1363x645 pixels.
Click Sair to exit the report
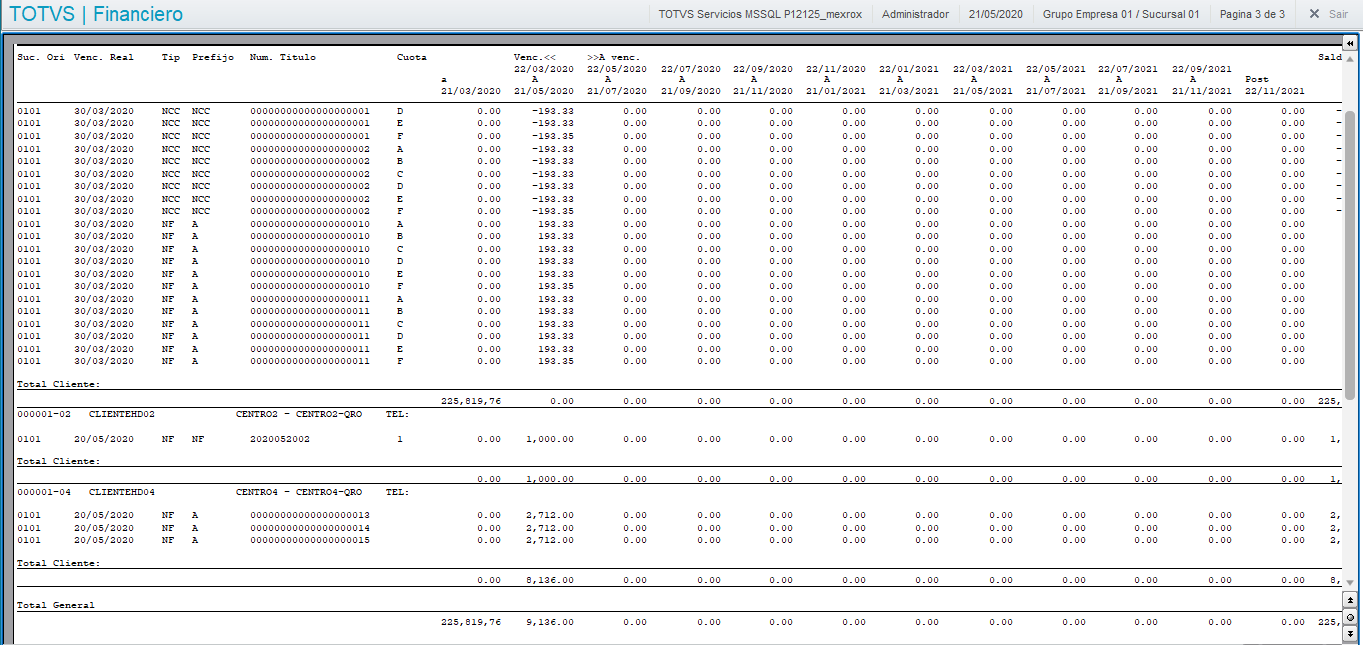point(1328,15)
